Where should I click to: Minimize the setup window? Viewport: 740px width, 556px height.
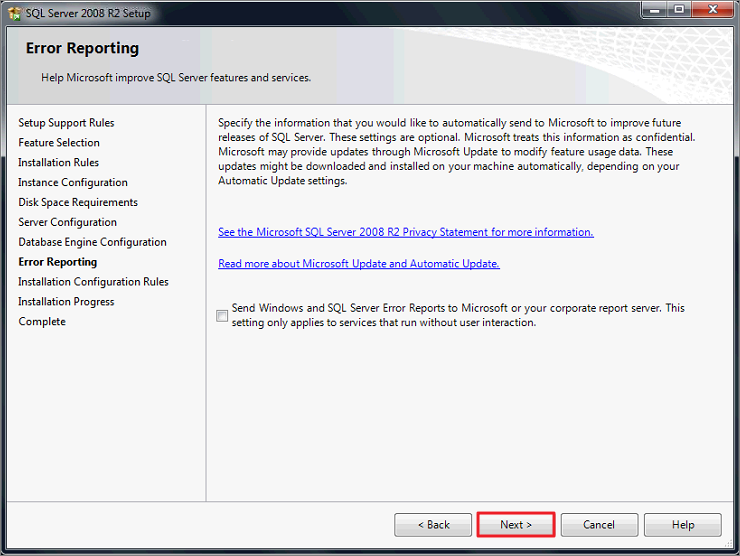pyautogui.click(x=654, y=9)
